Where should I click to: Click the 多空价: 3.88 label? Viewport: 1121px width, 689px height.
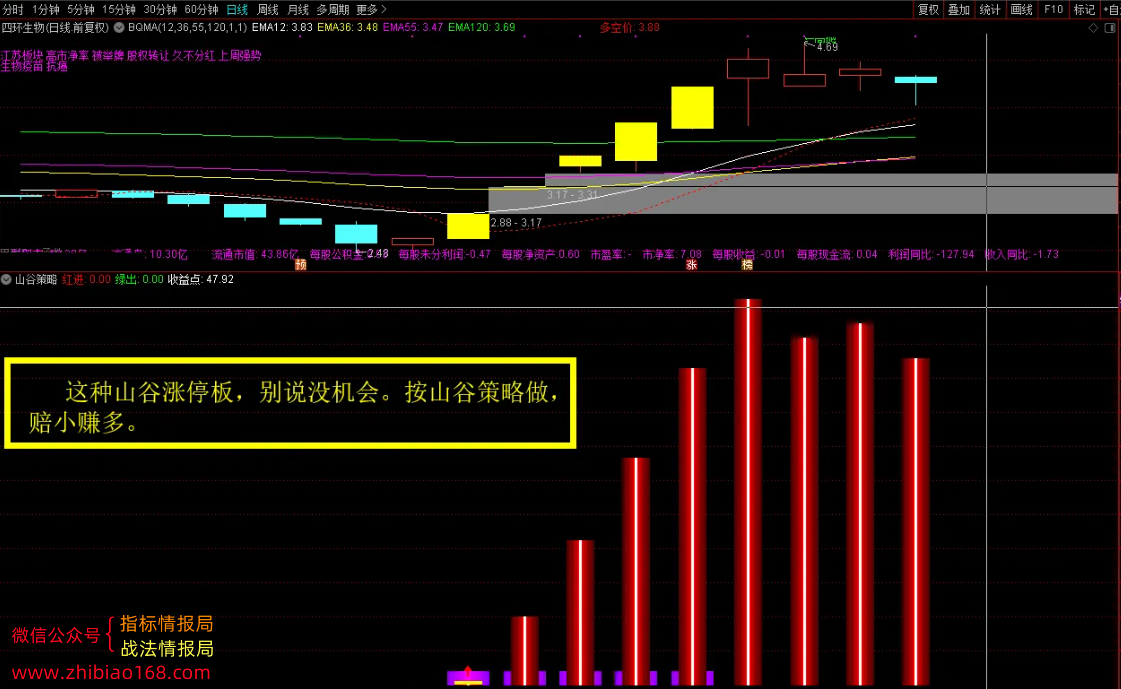(629, 27)
